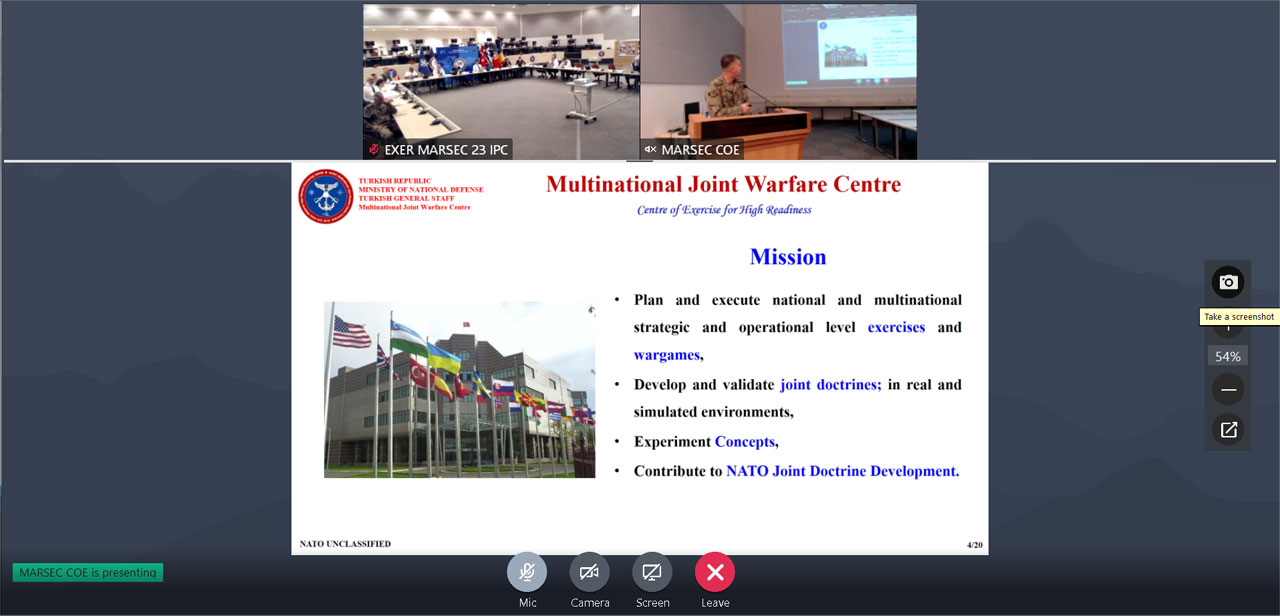The width and height of the screenshot is (1280, 616).
Task: Zoom out with the minus button
Action: [1228, 389]
